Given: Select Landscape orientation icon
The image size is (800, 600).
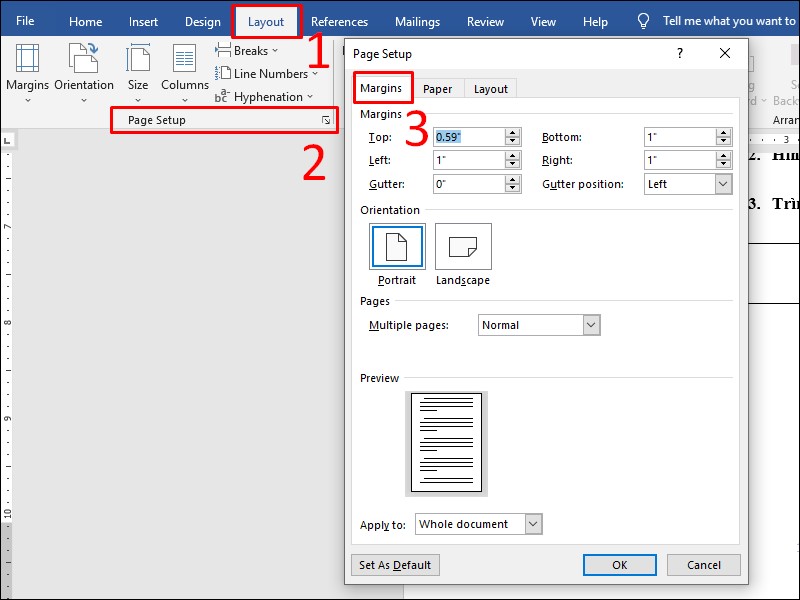Looking at the screenshot, I should tap(463, 246).
